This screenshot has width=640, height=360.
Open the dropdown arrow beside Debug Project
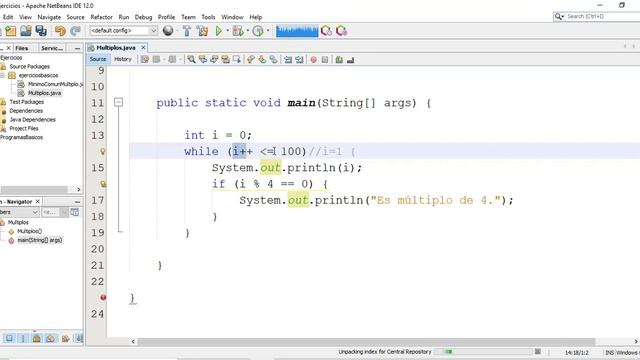[x=247, y=31]
